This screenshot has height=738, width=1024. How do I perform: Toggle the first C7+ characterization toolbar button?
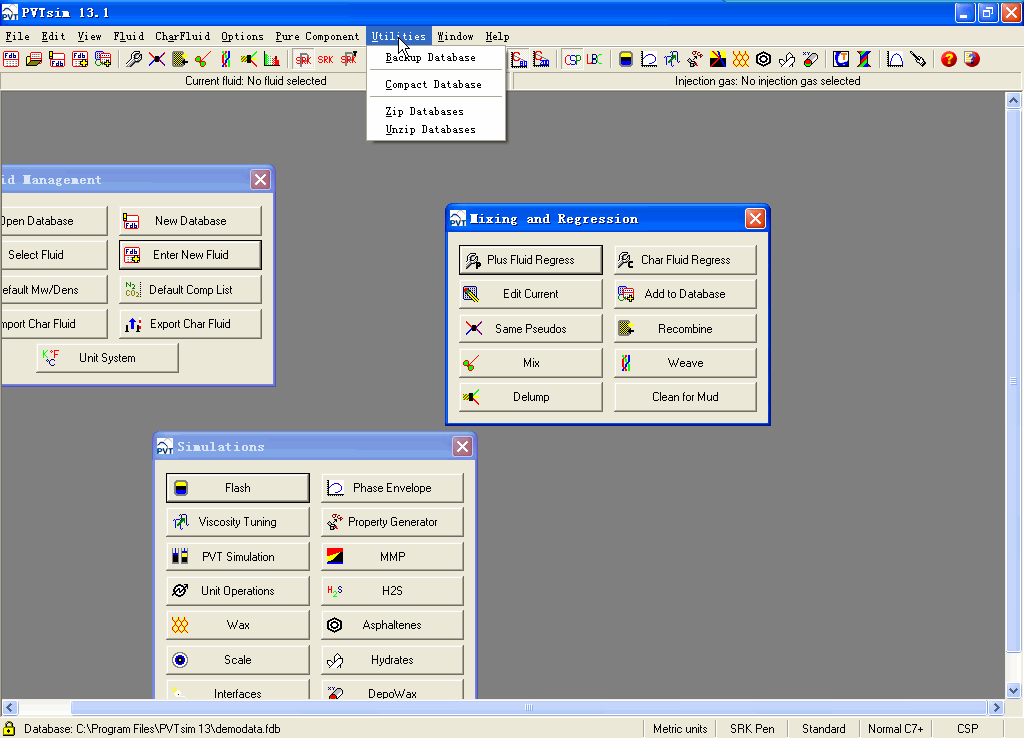(519, 59)
